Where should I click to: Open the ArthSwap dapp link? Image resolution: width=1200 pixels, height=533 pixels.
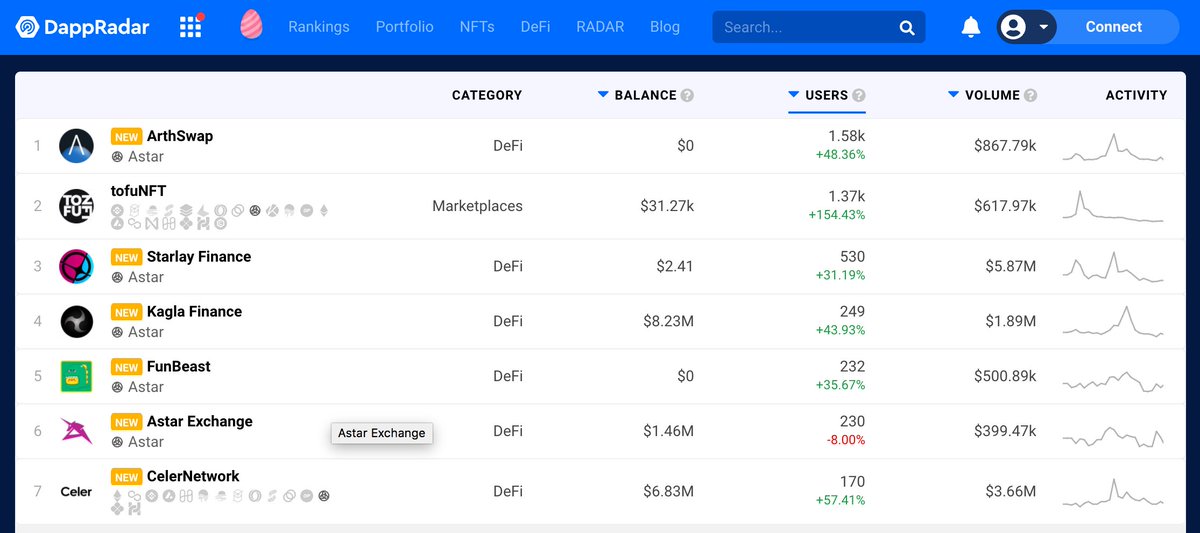click(180, 136)
